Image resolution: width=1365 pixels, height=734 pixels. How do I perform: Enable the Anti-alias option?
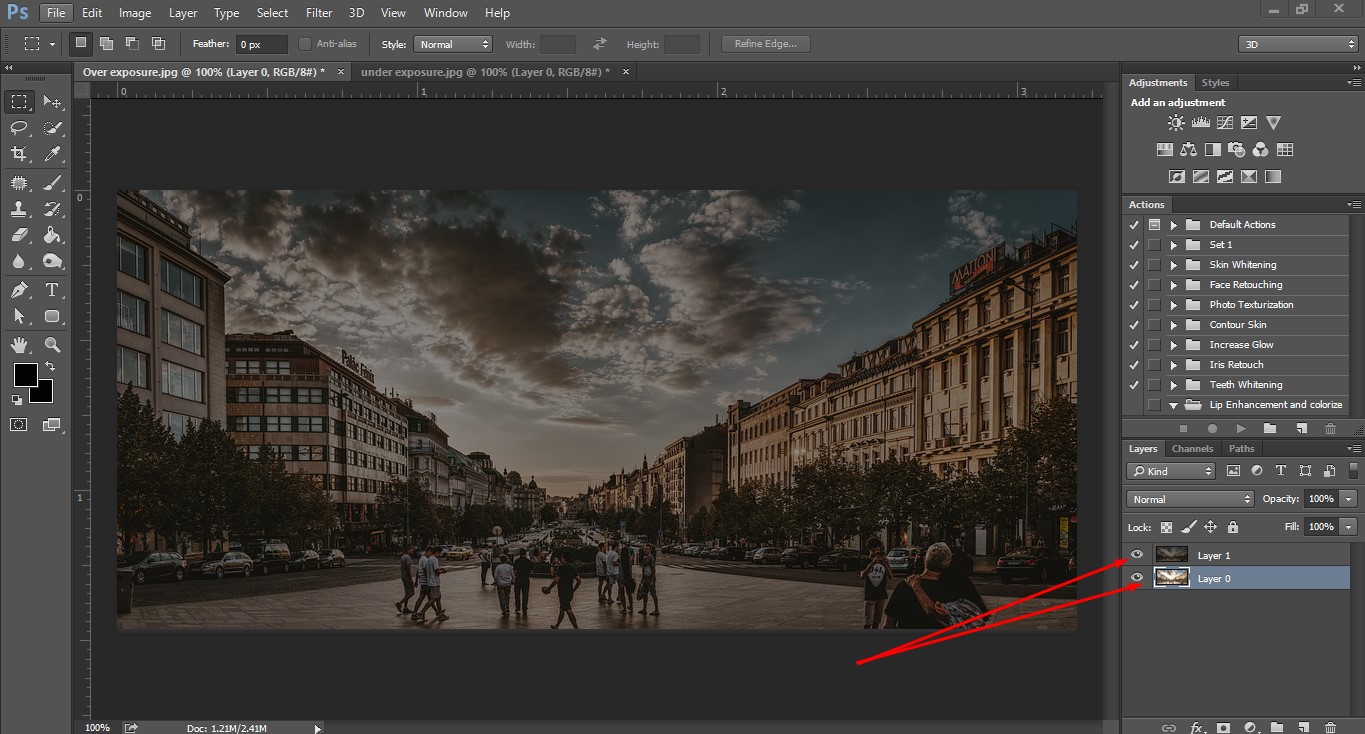(x=305, y=43)
